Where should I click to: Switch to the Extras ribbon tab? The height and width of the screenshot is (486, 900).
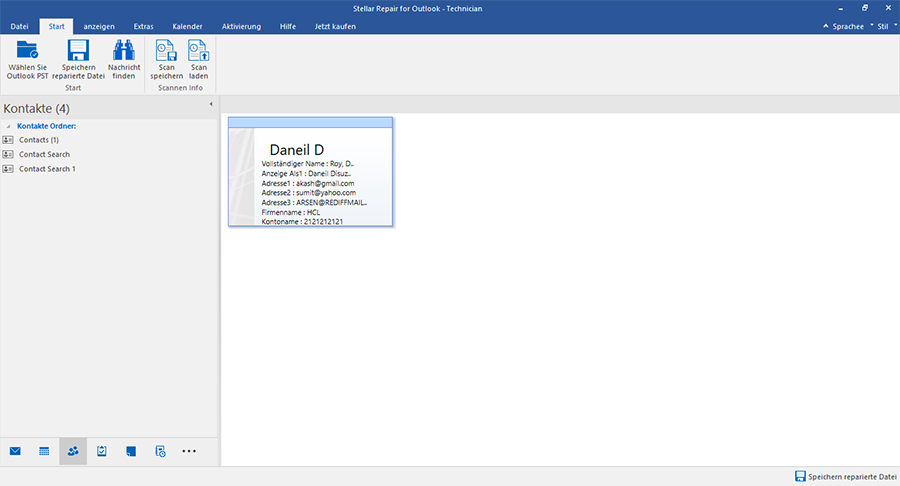143,26
